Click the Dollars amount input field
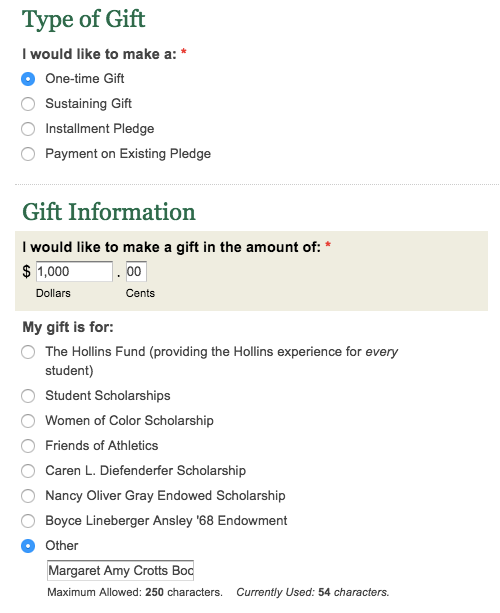This screenshot has width=500, height=613. click(74, 271)
